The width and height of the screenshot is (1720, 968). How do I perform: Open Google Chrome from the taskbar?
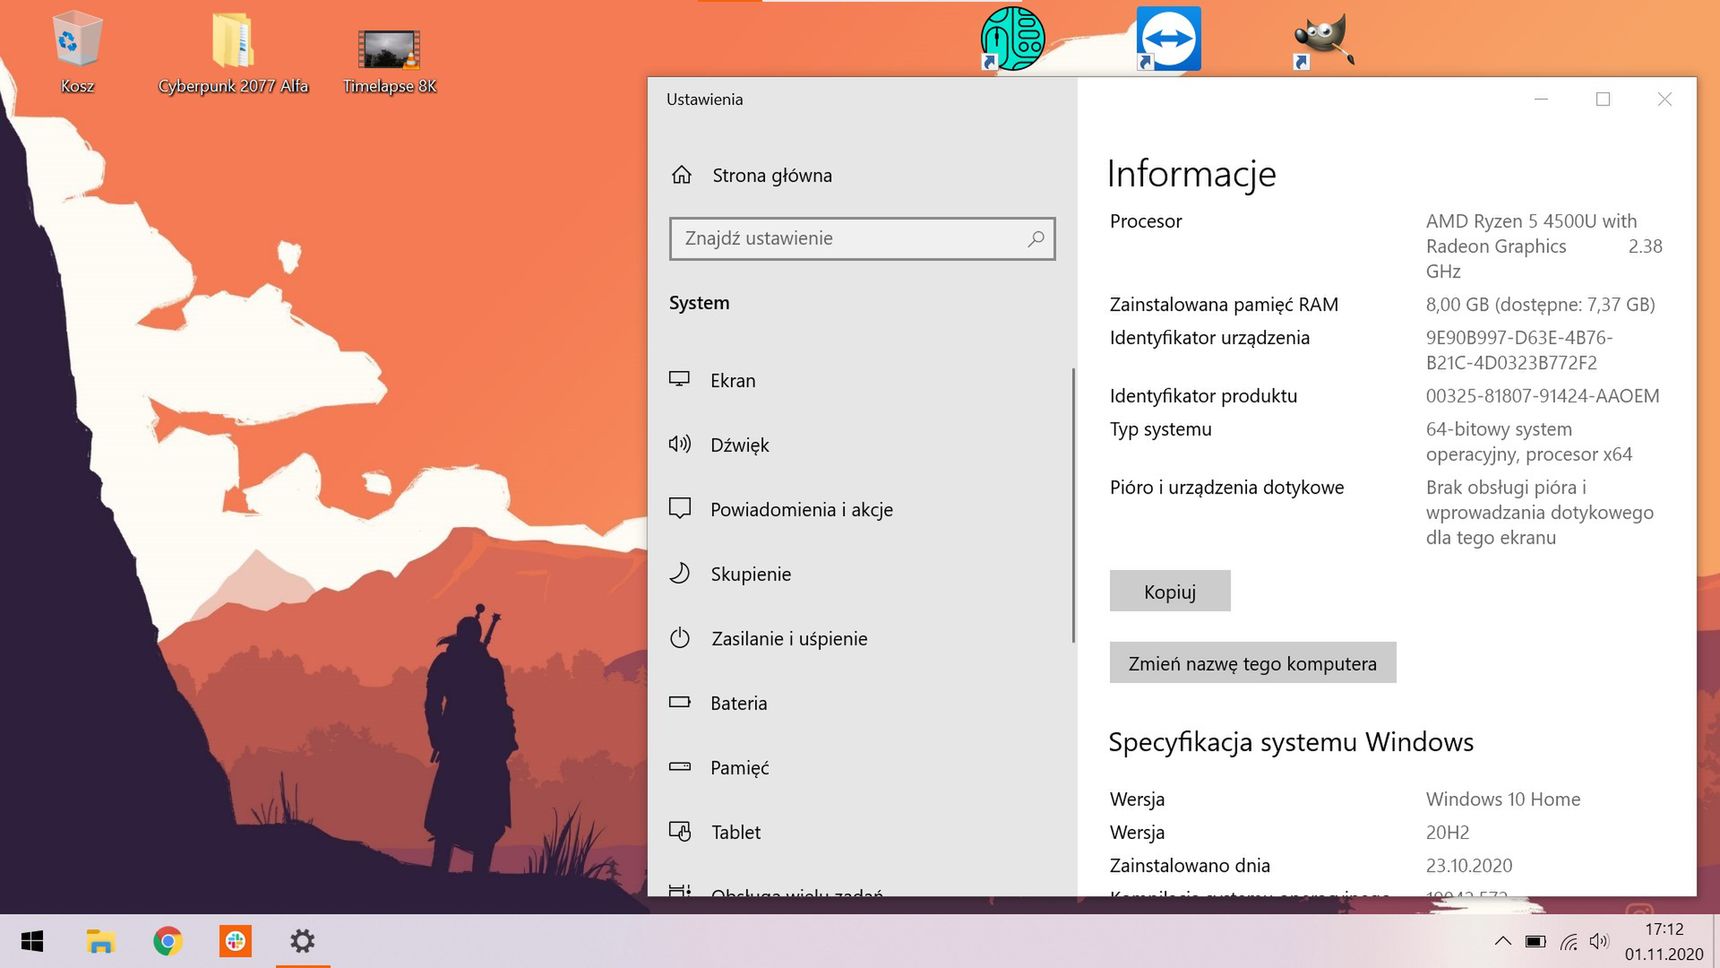point(168,941)
